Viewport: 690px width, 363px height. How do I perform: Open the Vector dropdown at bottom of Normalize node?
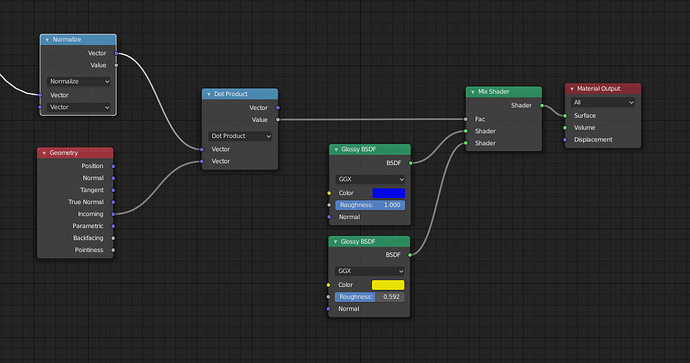pos(78,107)
